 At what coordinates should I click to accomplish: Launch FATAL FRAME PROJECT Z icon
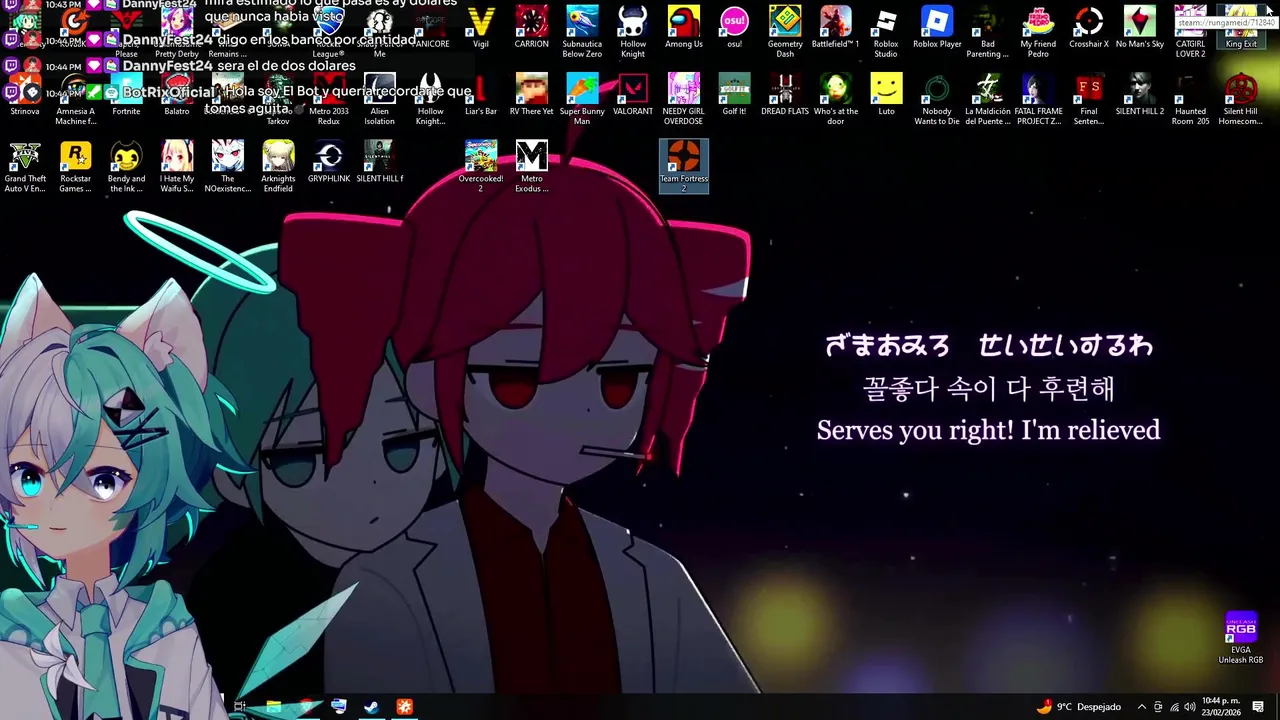[x=1038, y=99]
